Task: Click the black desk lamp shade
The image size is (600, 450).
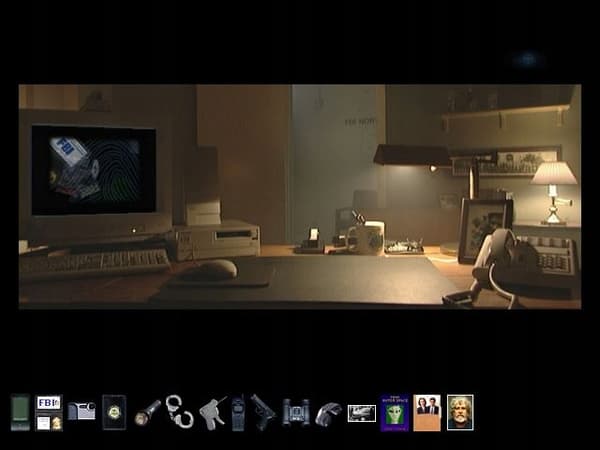Action: point(412,155)
